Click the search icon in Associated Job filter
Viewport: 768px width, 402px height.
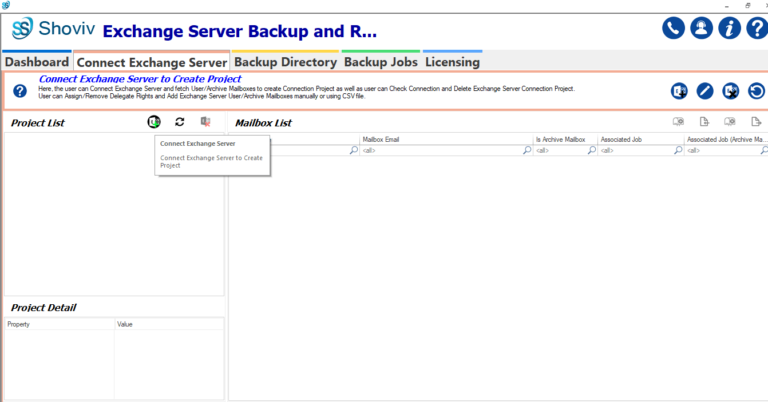(678, 150)
